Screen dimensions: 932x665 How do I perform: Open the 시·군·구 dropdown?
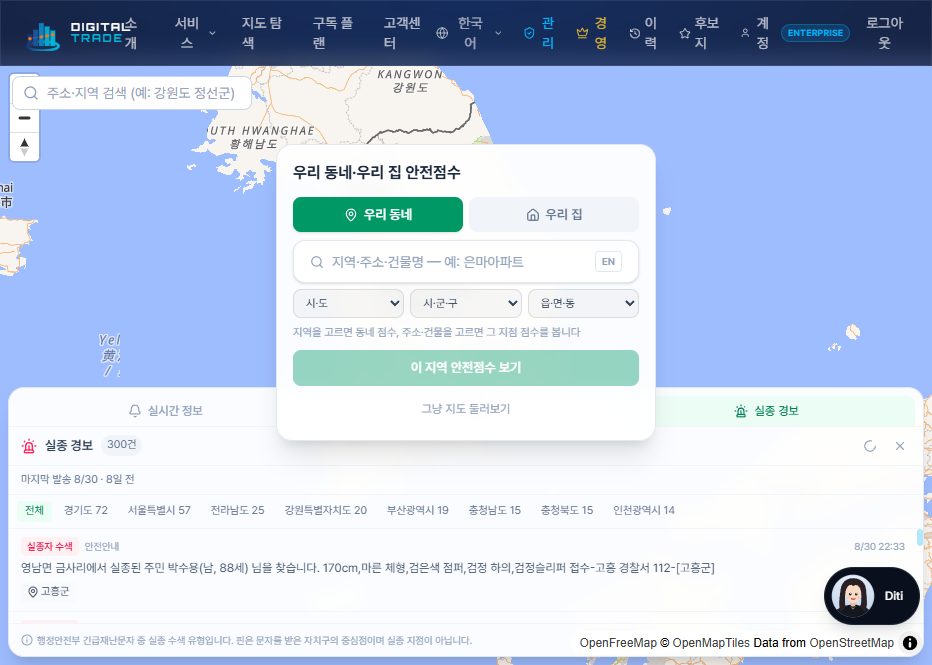coord(466,303)
